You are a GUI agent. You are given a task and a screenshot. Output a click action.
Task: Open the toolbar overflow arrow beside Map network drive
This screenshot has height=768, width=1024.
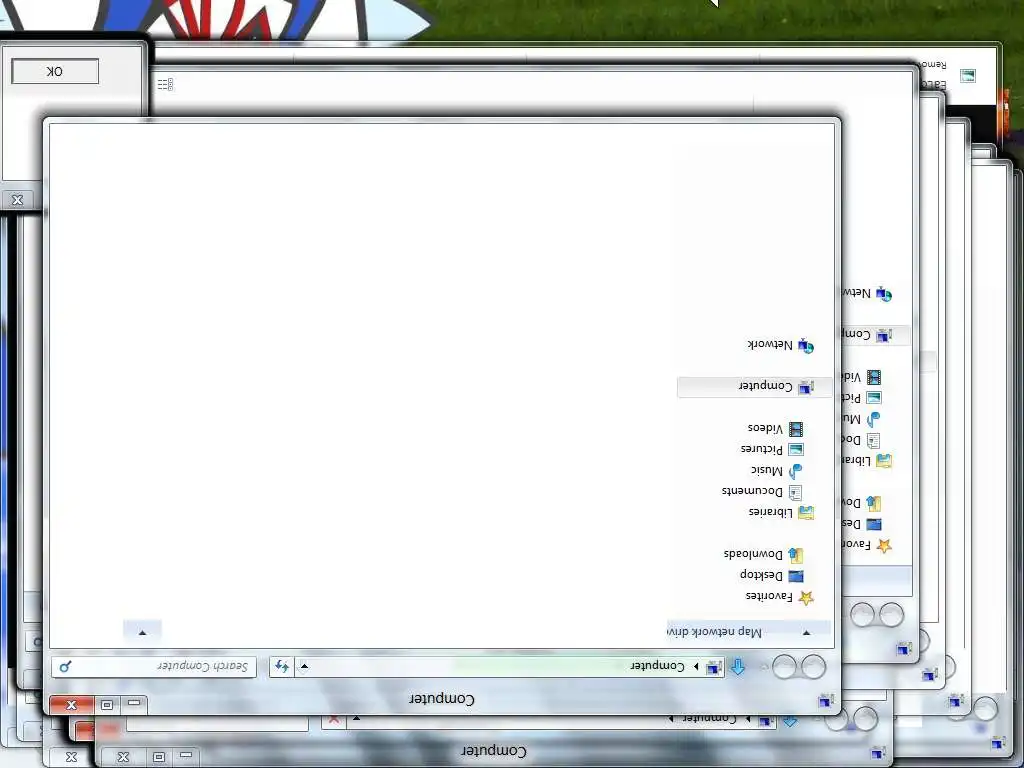tap(807, 632)
